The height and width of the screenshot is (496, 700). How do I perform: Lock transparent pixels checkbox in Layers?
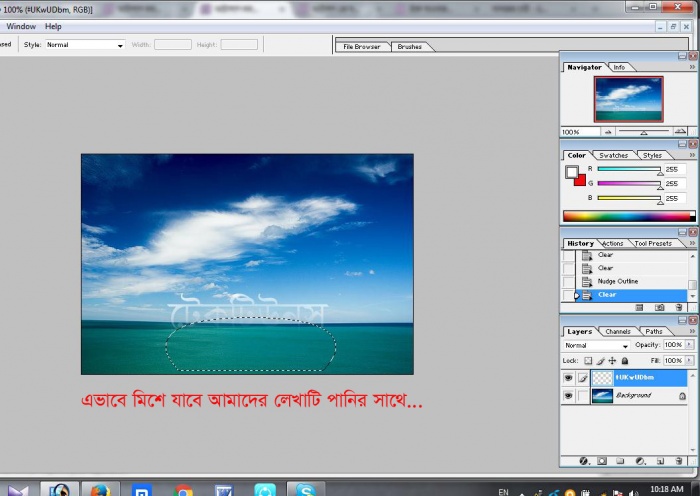point(589,360)
